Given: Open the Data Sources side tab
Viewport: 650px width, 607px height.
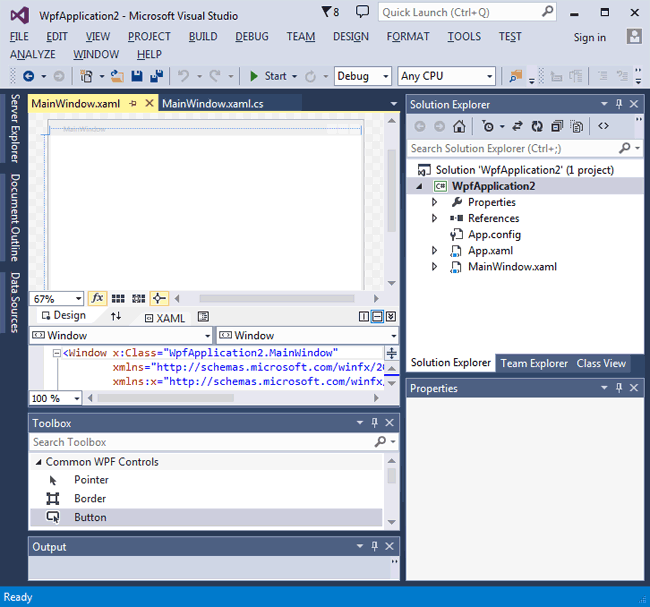Looking at the screenshot, I should click(15, 302).
